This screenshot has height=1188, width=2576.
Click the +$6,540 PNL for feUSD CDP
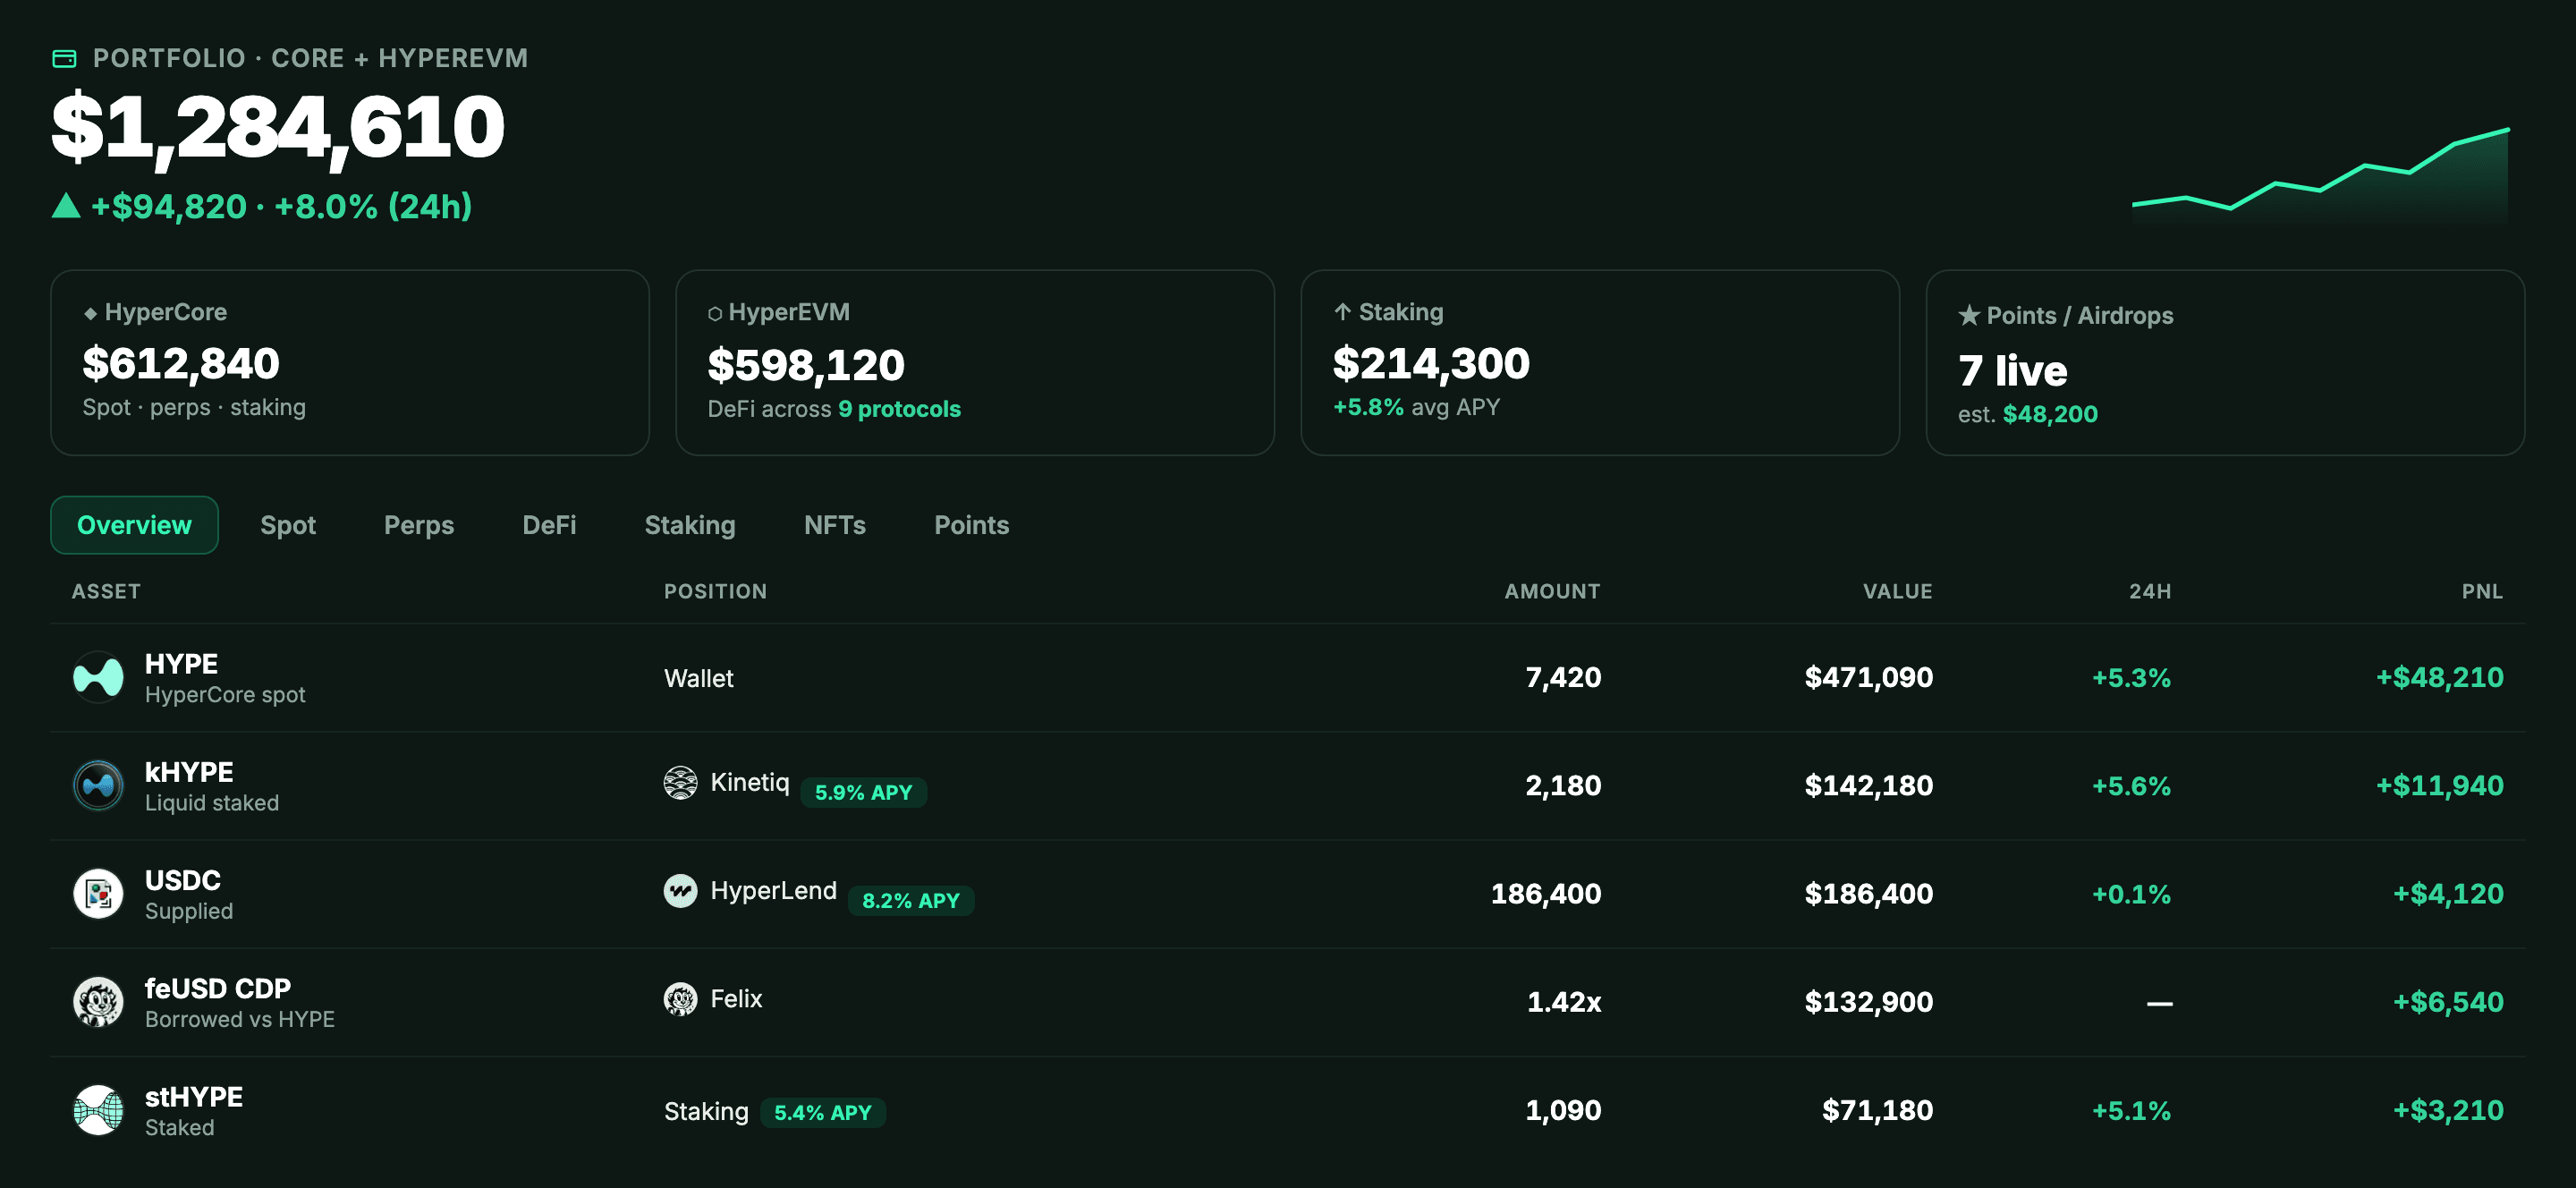pyautogui.click(x=2448, y=1001)
